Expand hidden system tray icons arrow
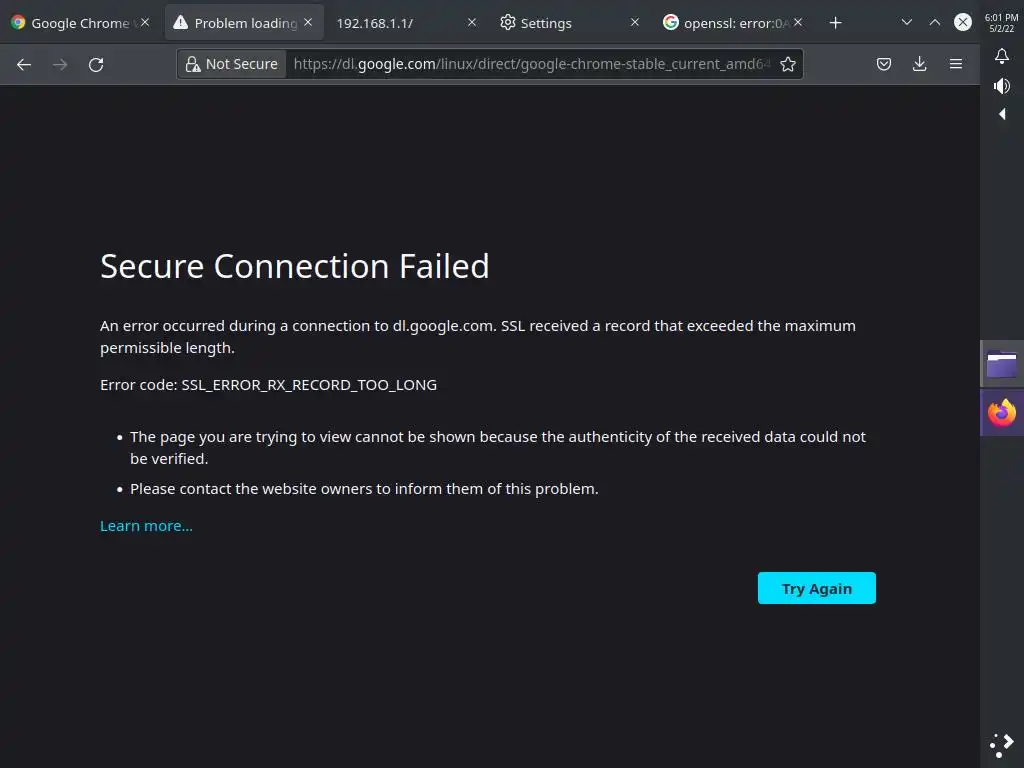The image size is (1024, 768). [1002, 114]
